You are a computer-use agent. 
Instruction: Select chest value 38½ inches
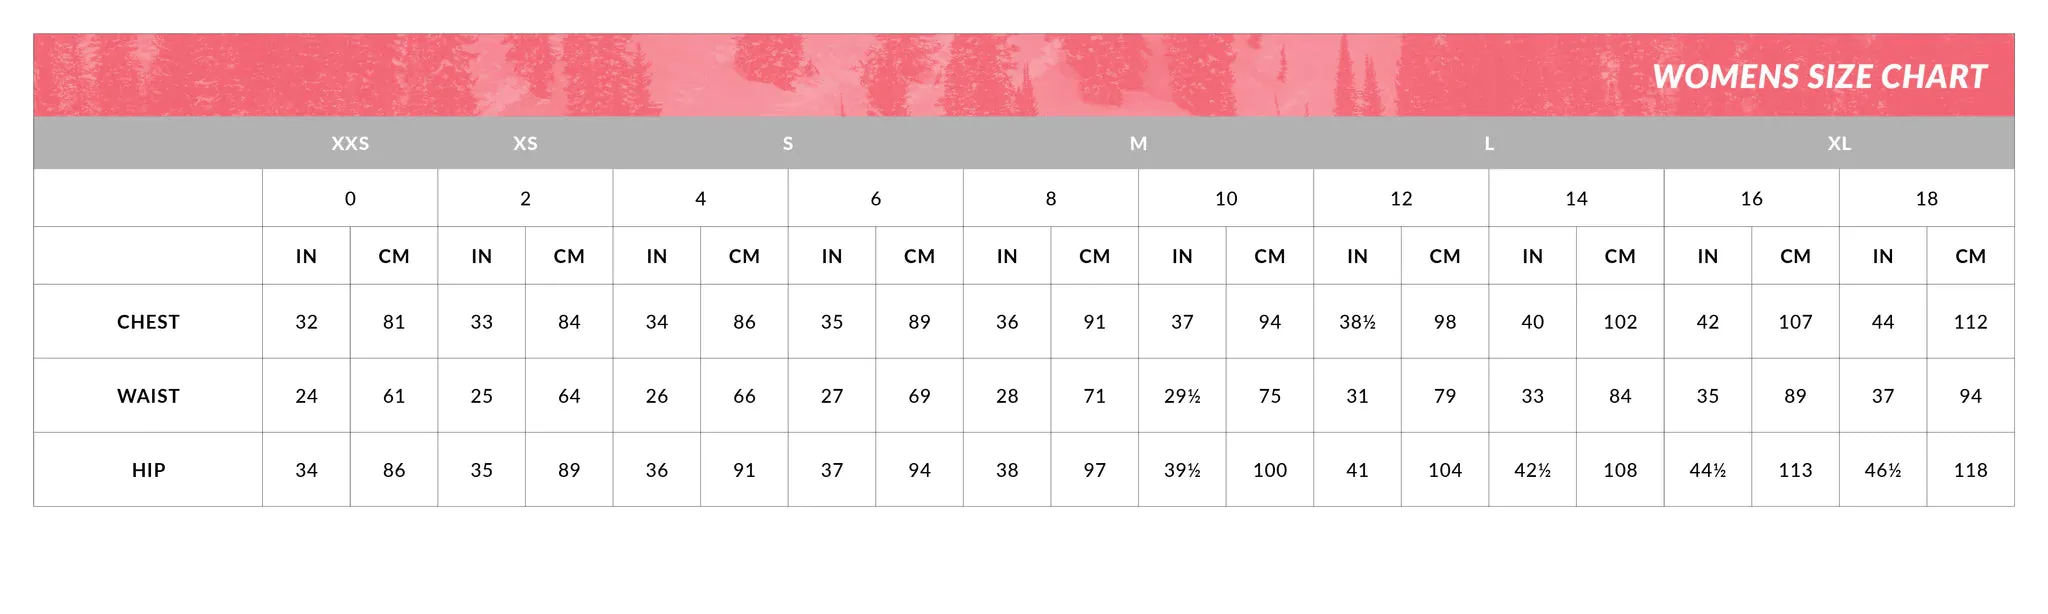click(x=1357, y=322)
